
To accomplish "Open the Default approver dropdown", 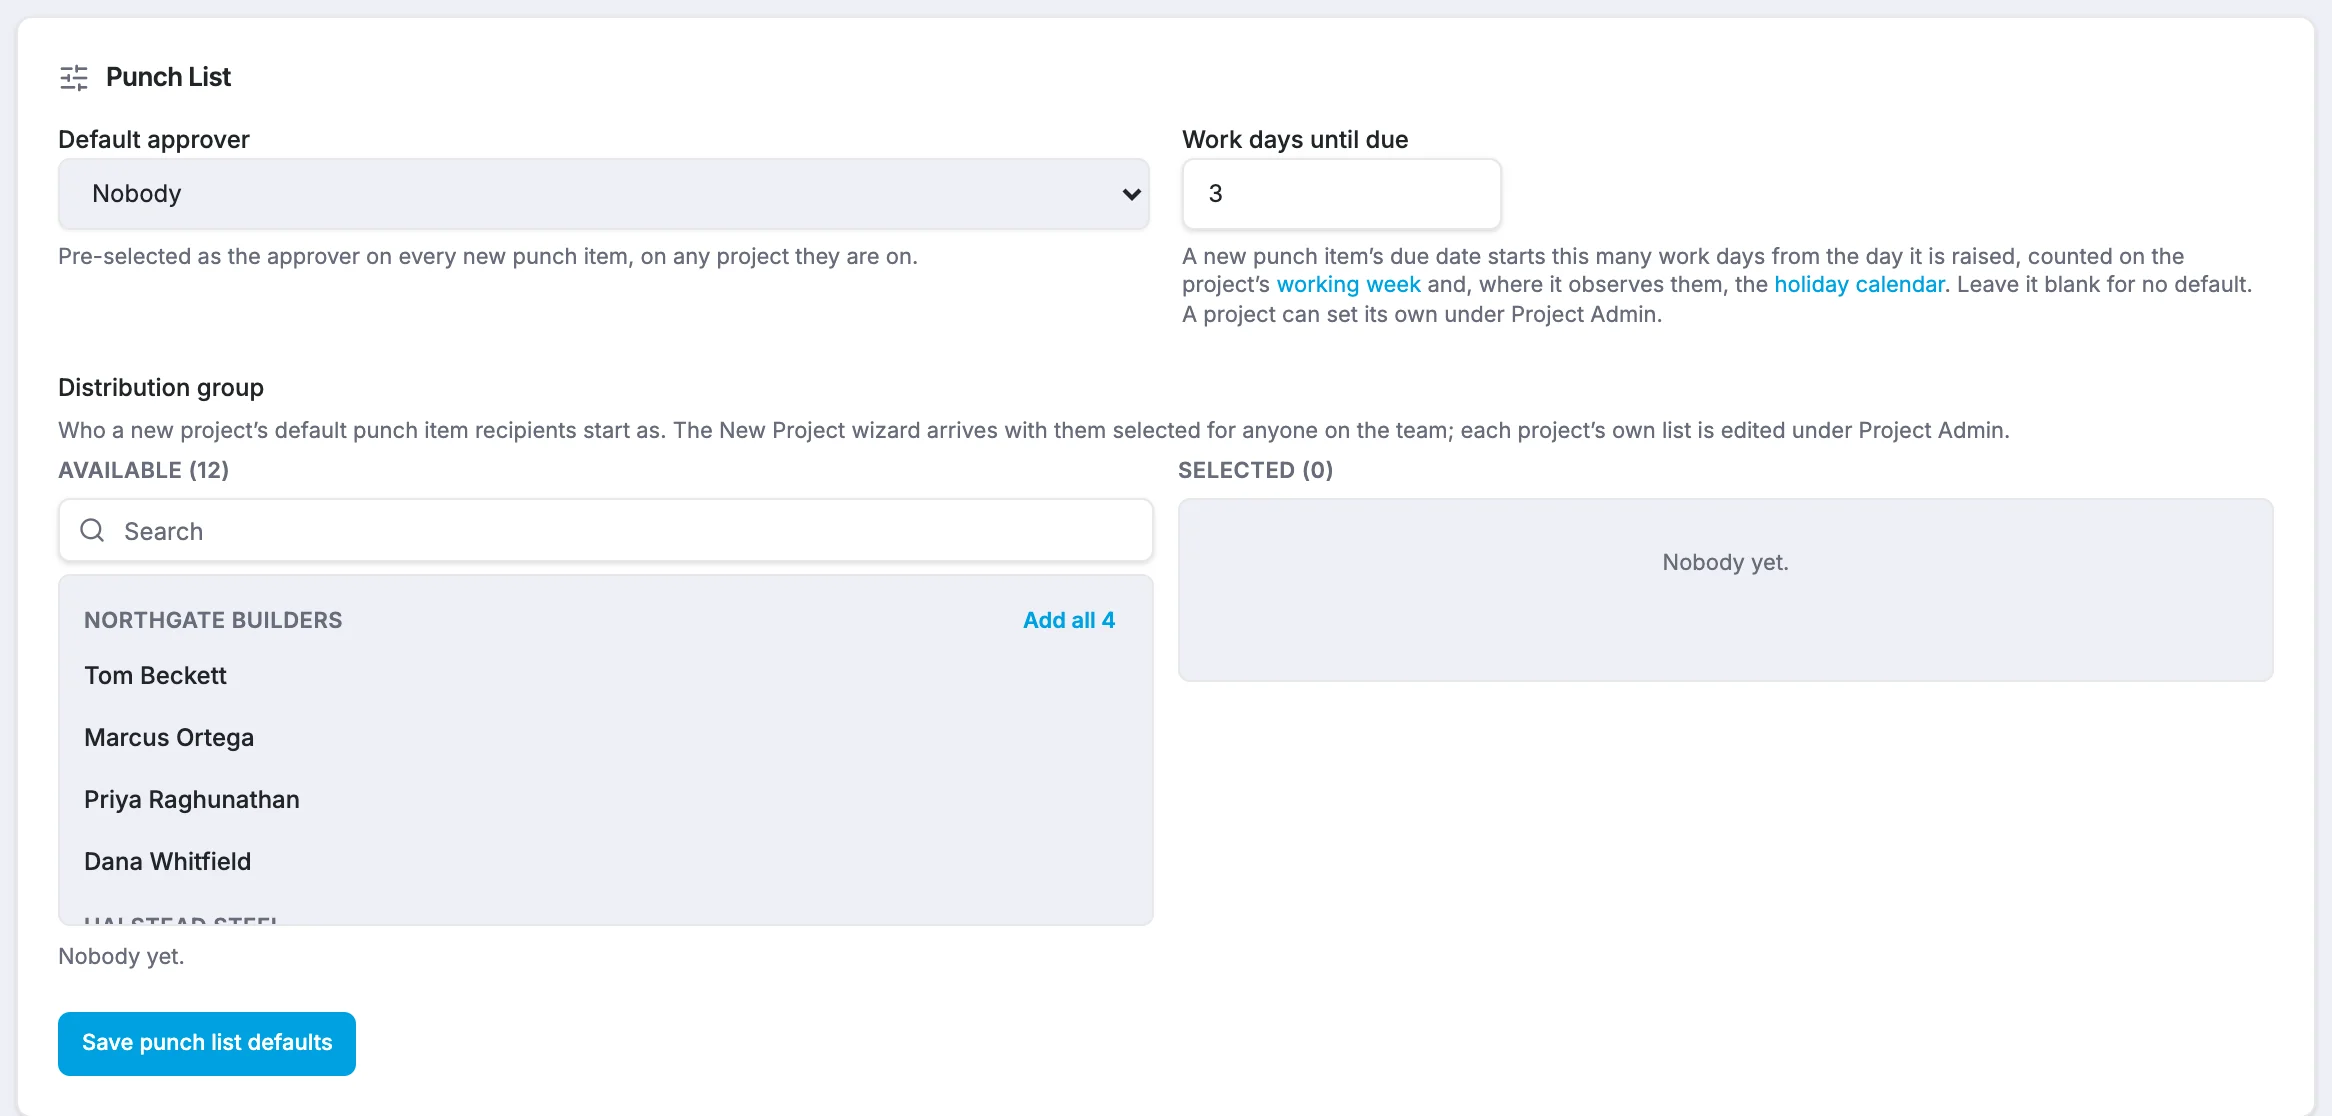I will [x=604, y=194].
